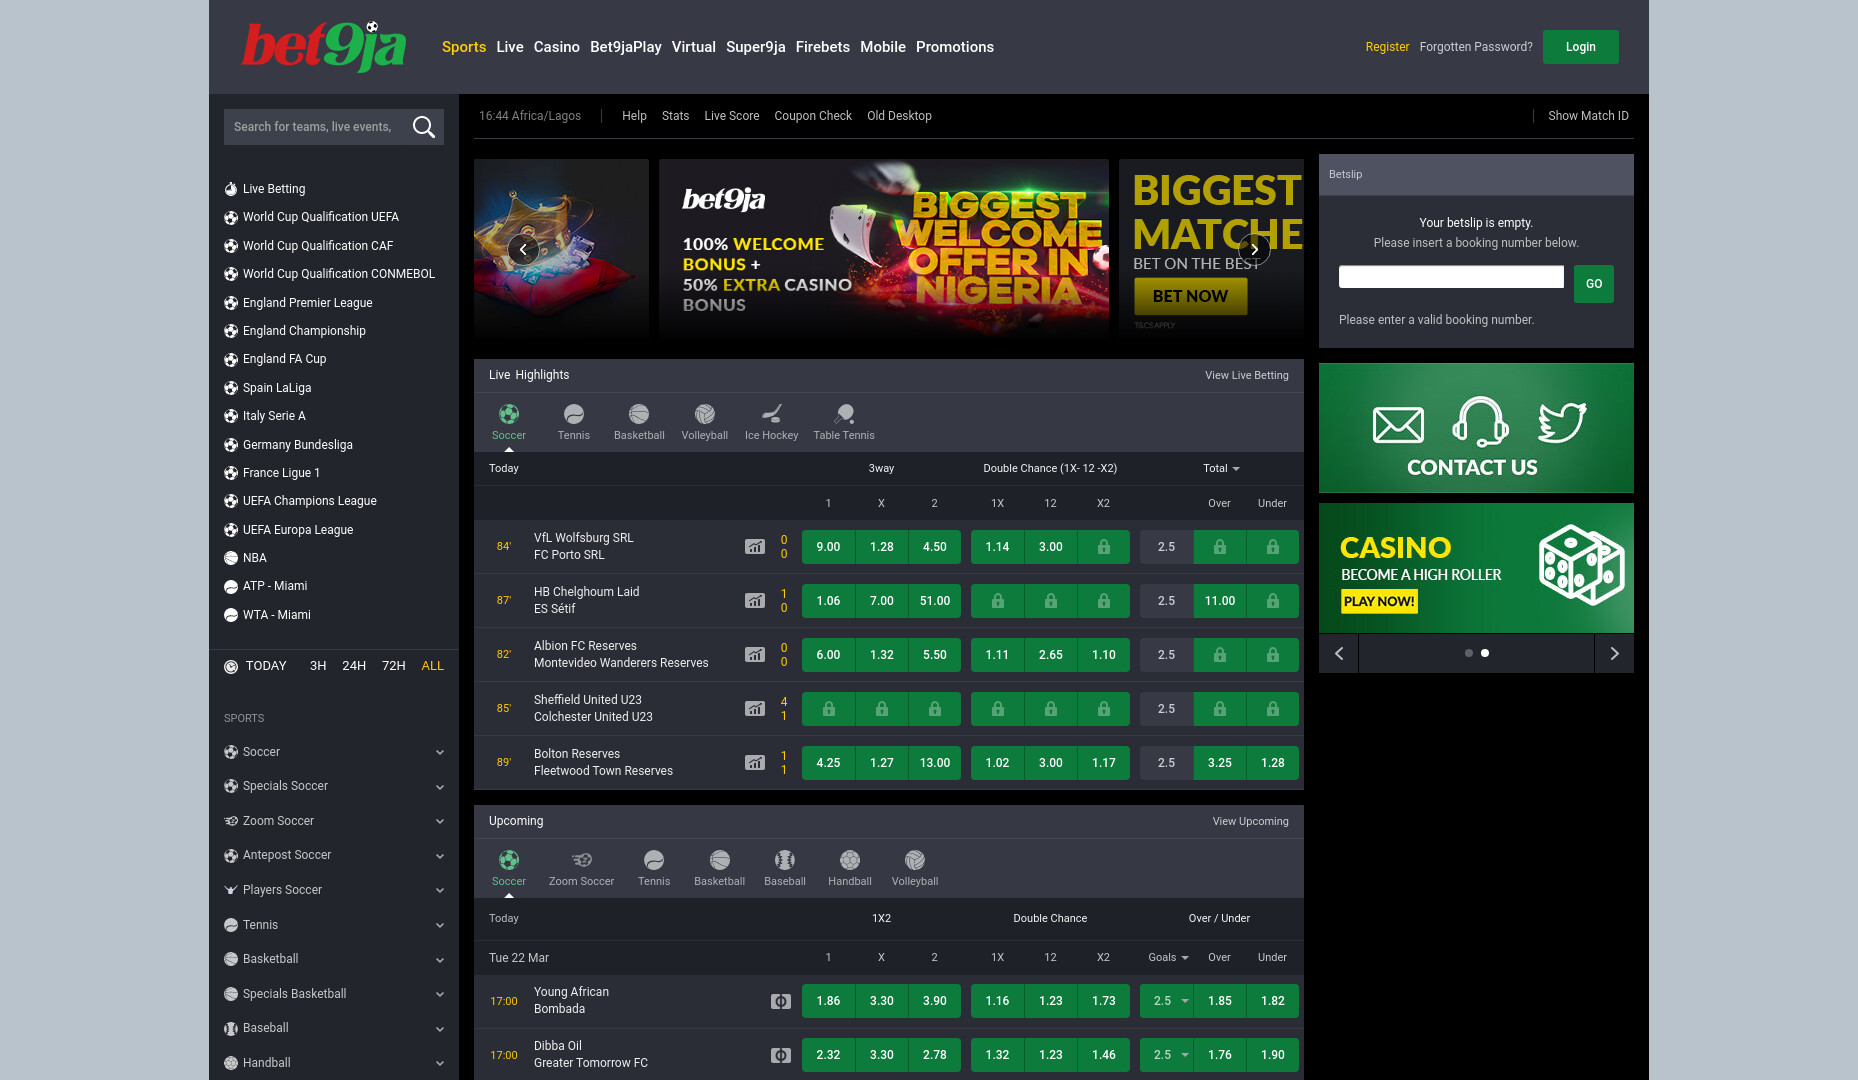
Task: Filter events by 24H
Action: pyautogui.click(x=354, y=666)
